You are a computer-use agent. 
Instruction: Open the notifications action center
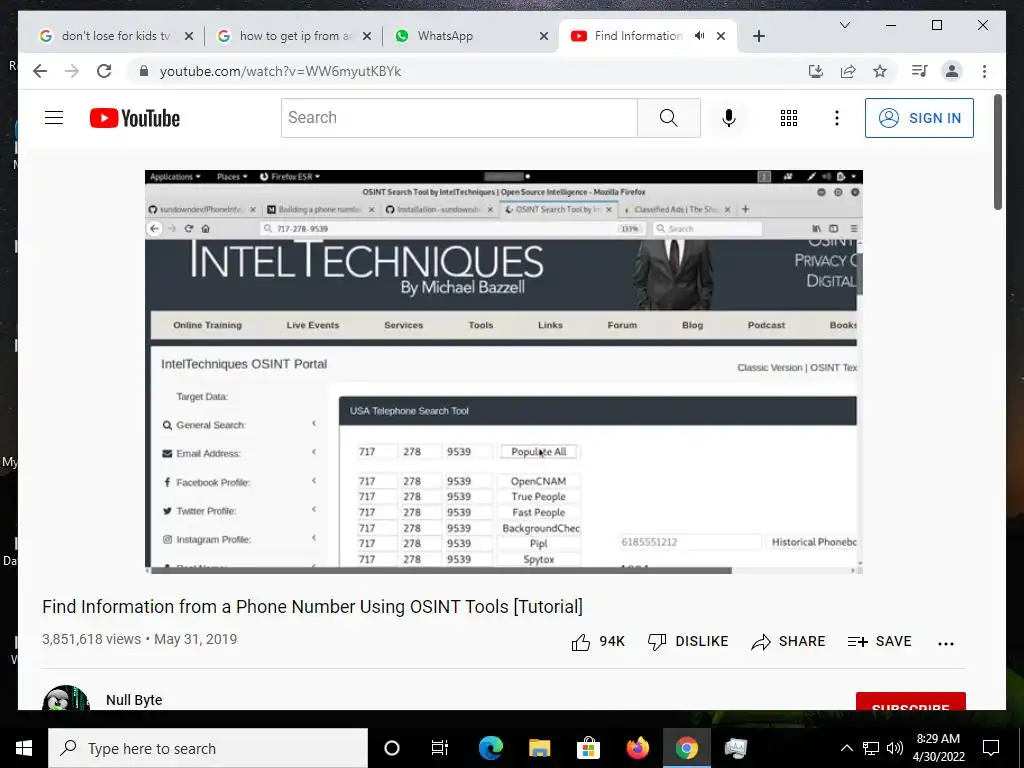click(x=991, y=748)
